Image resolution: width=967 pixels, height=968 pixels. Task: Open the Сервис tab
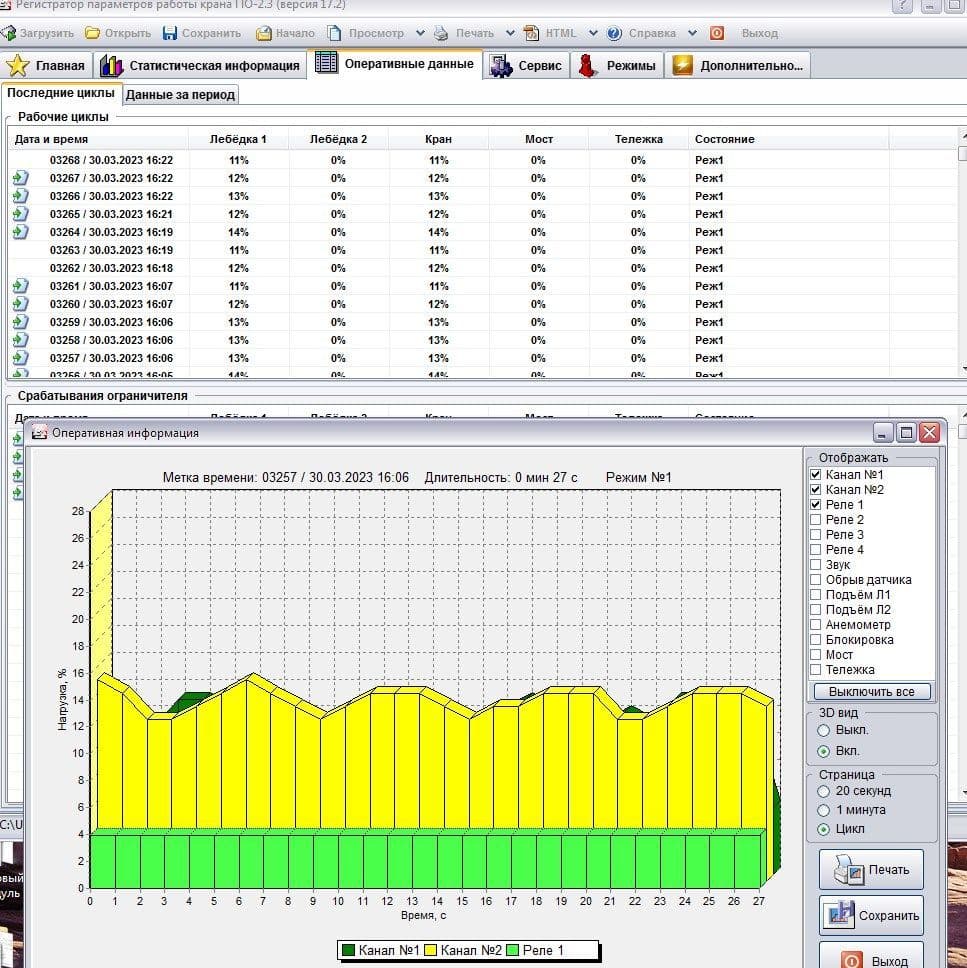(526, 65)
